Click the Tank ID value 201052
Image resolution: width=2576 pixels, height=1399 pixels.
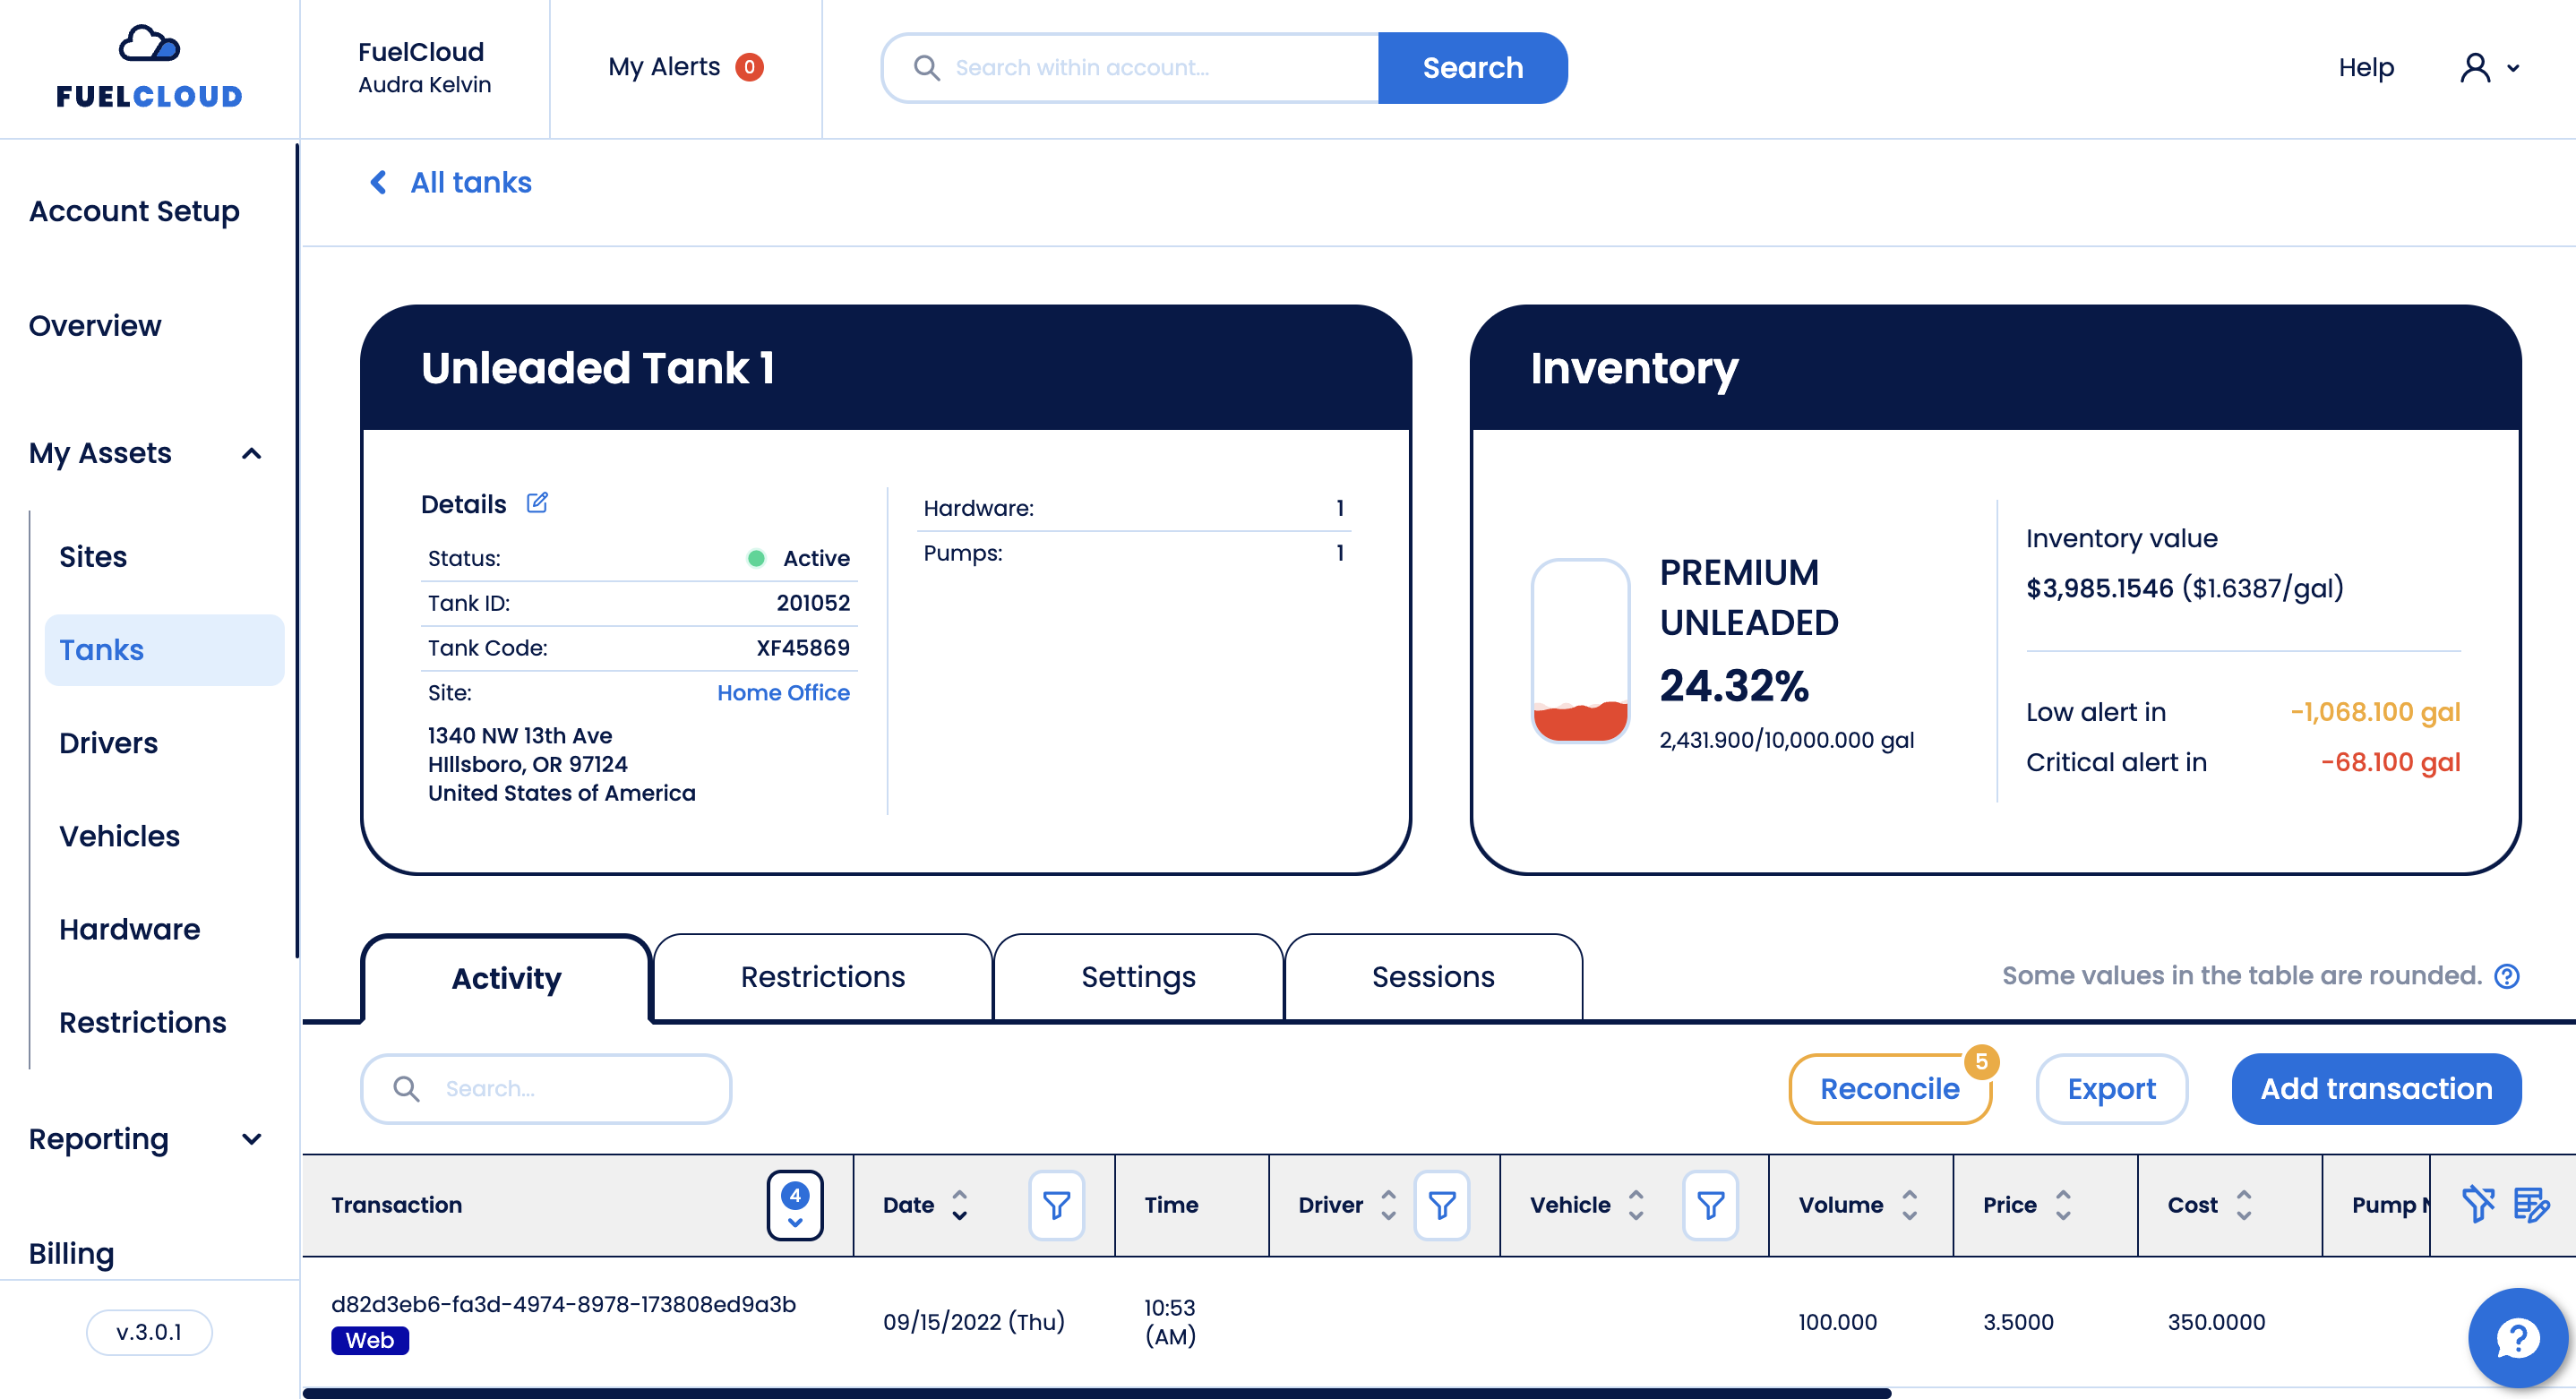point(813,603)
